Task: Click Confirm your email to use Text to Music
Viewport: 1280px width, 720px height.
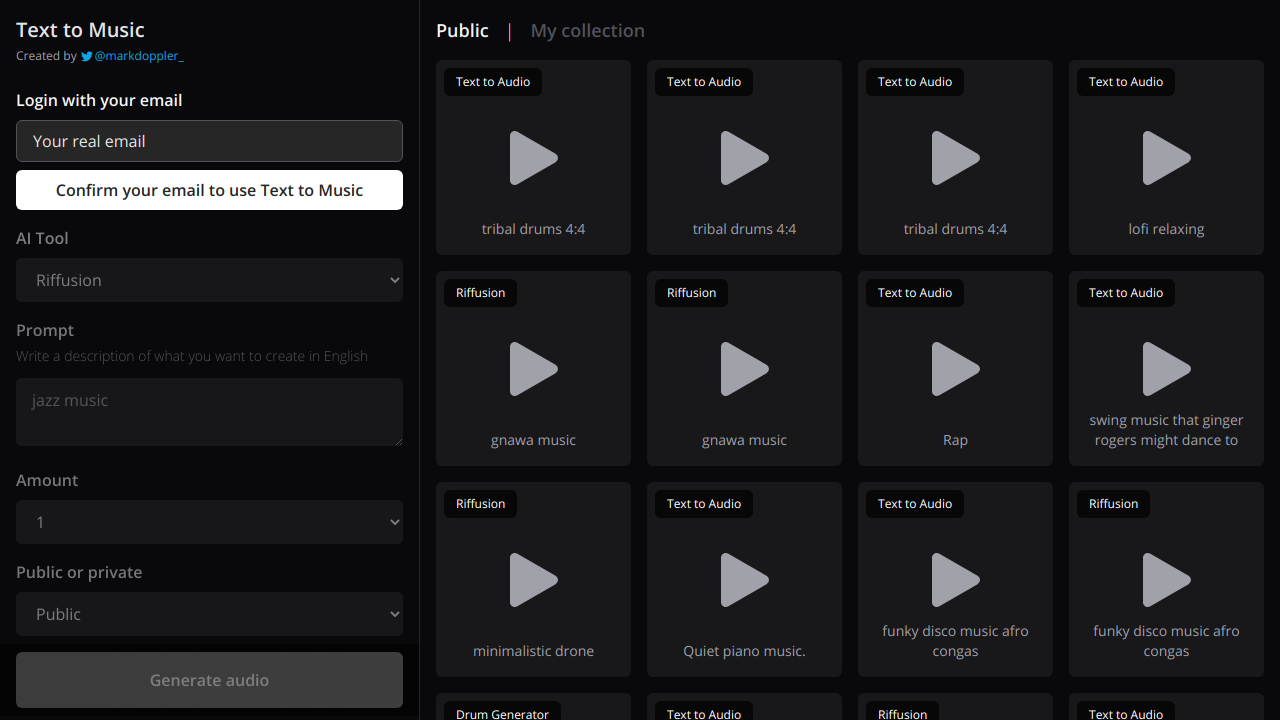Action: click(x=209, y=190)
